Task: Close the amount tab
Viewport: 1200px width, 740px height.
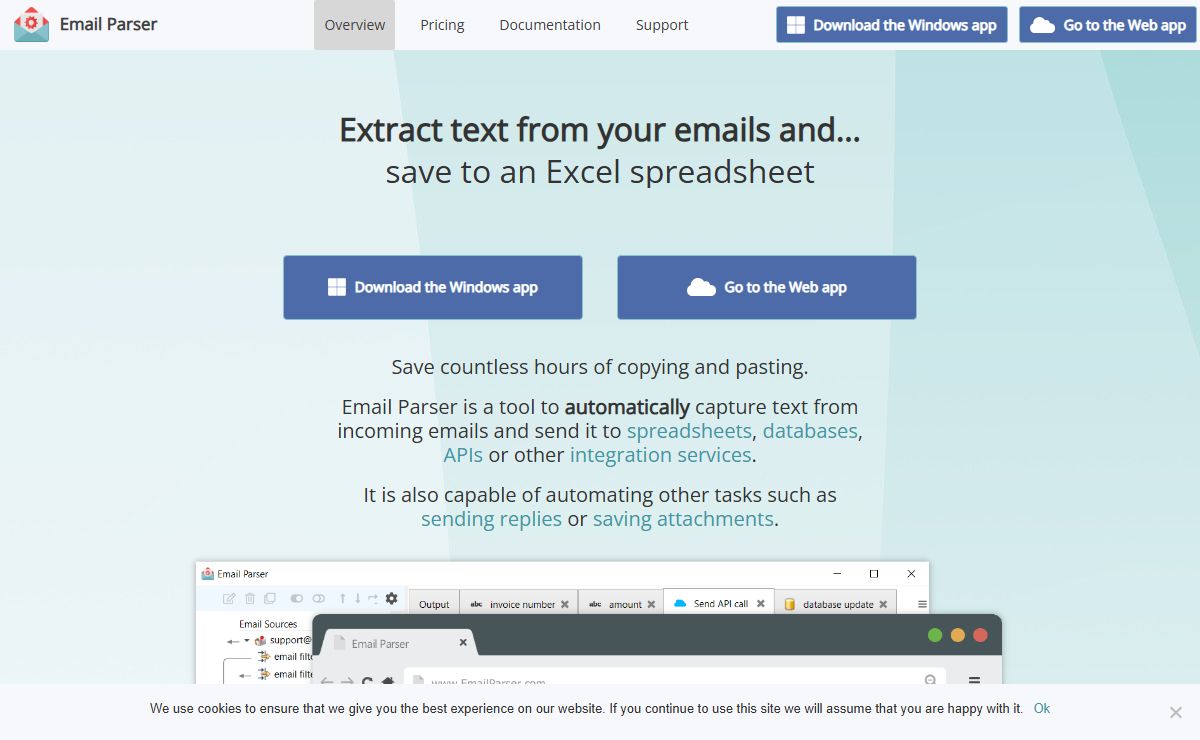Action: click(652, 604)
